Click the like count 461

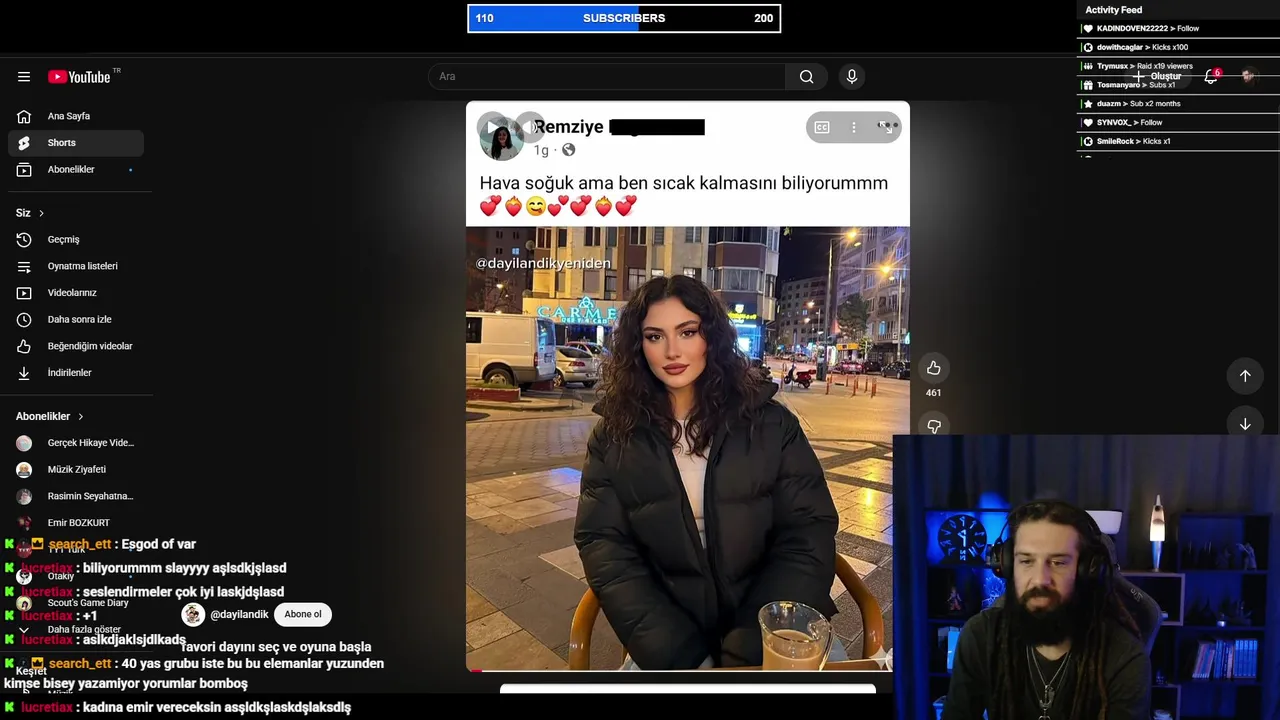(x=933, y=393)
